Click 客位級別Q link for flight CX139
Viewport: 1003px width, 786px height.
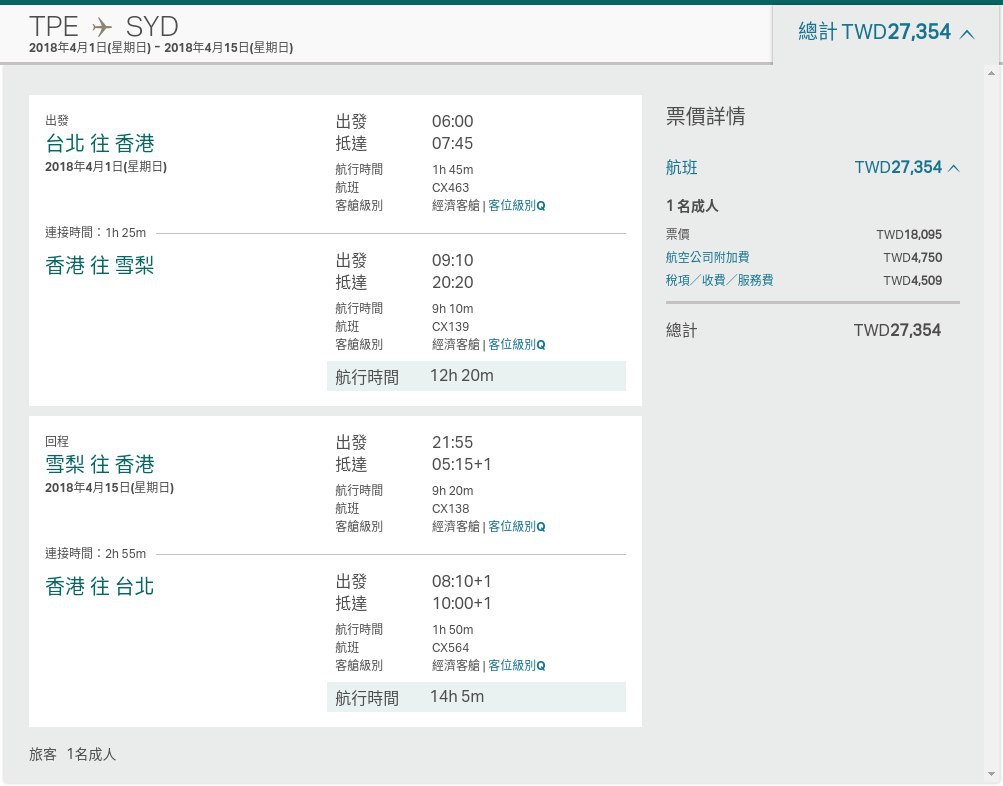coord(517,344)
